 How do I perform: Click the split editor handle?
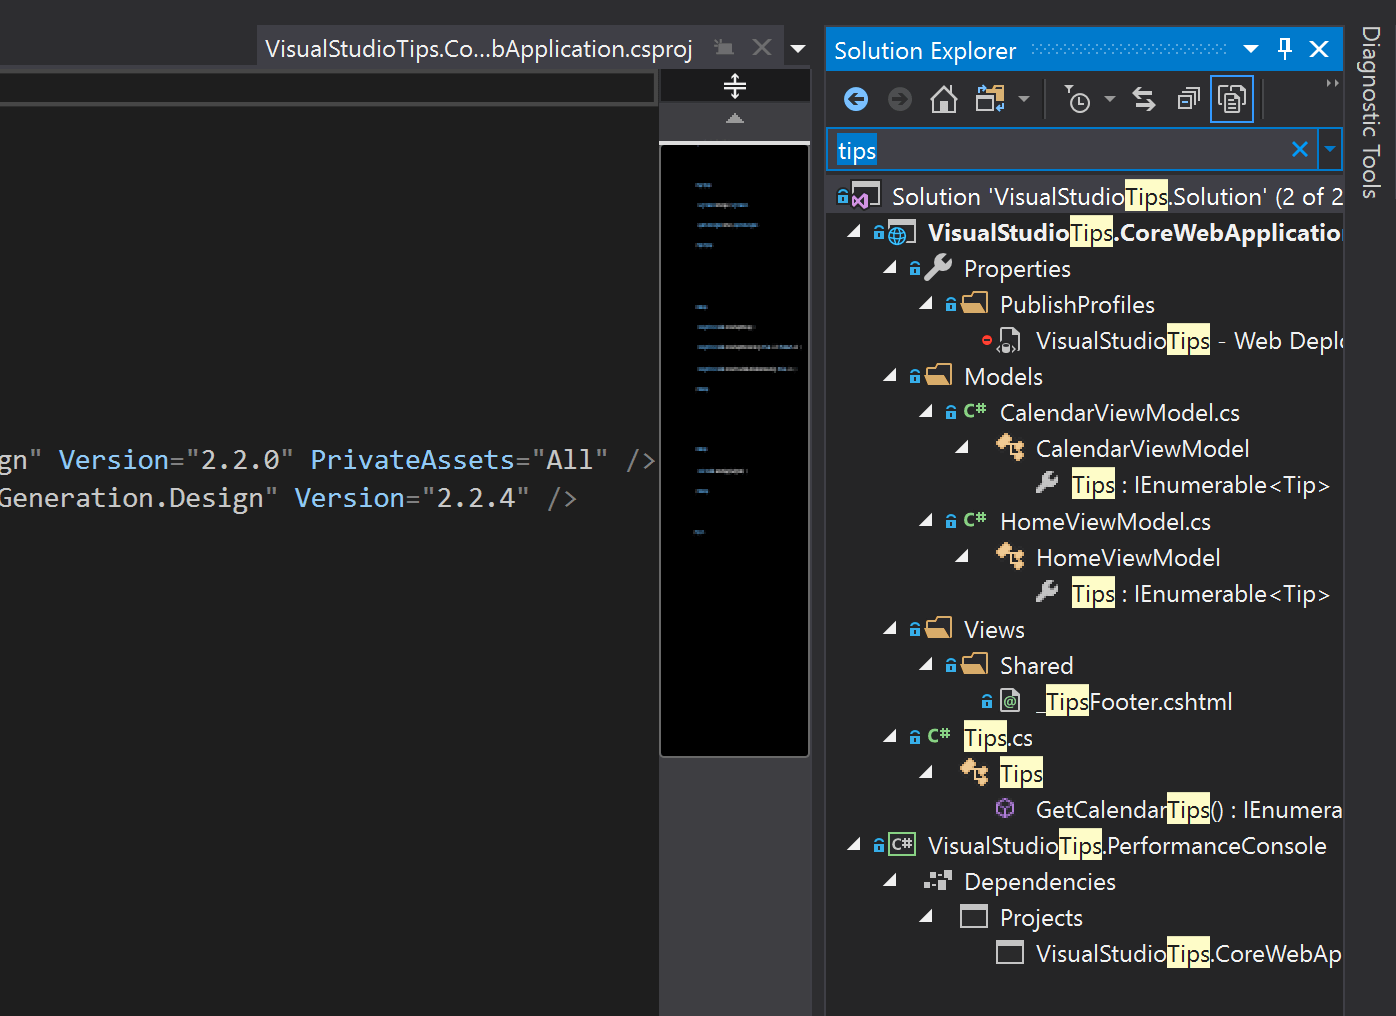735,86
